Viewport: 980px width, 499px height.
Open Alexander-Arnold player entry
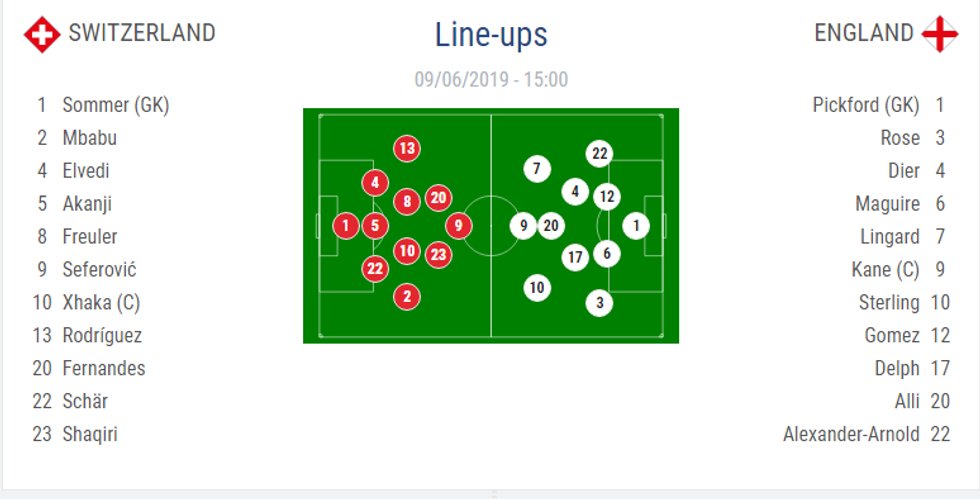coord(851,434)
